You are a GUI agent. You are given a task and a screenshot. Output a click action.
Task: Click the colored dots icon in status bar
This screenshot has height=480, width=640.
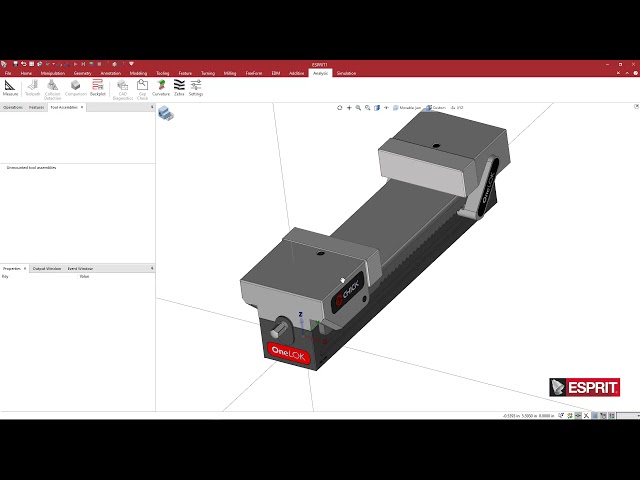click(570, 416)
